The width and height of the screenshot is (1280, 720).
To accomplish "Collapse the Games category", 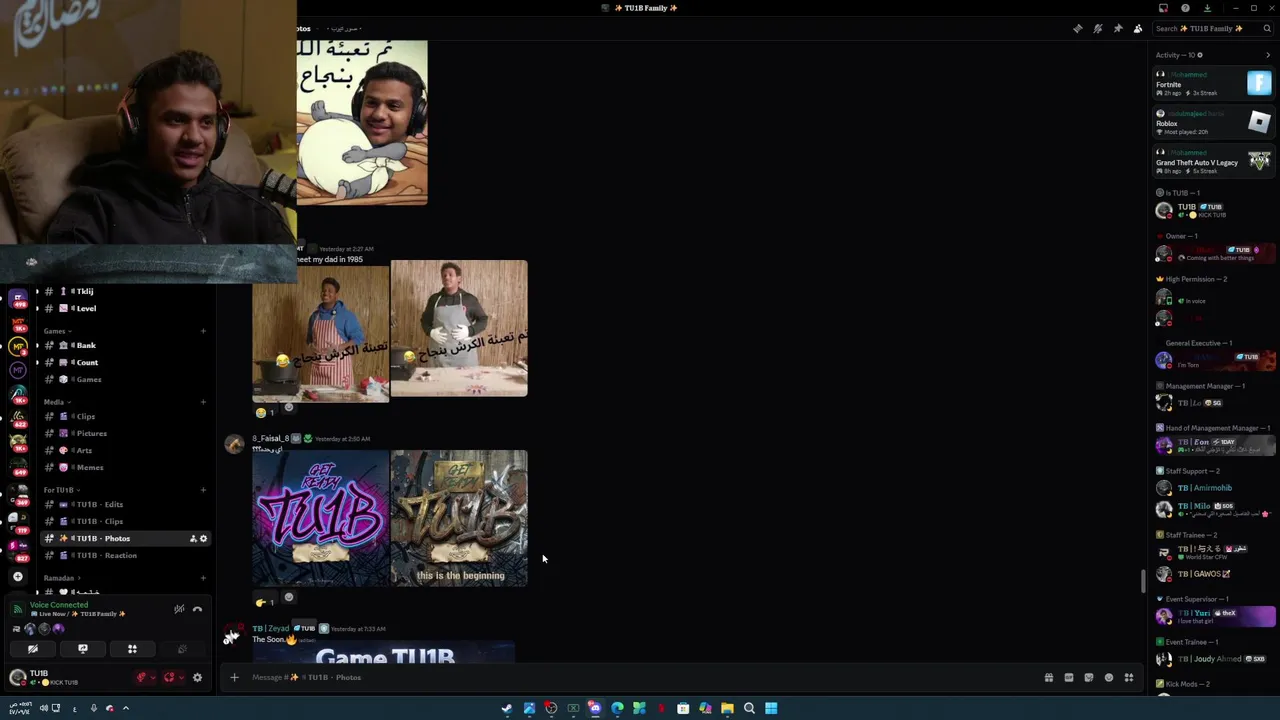I will coord(56,331).
